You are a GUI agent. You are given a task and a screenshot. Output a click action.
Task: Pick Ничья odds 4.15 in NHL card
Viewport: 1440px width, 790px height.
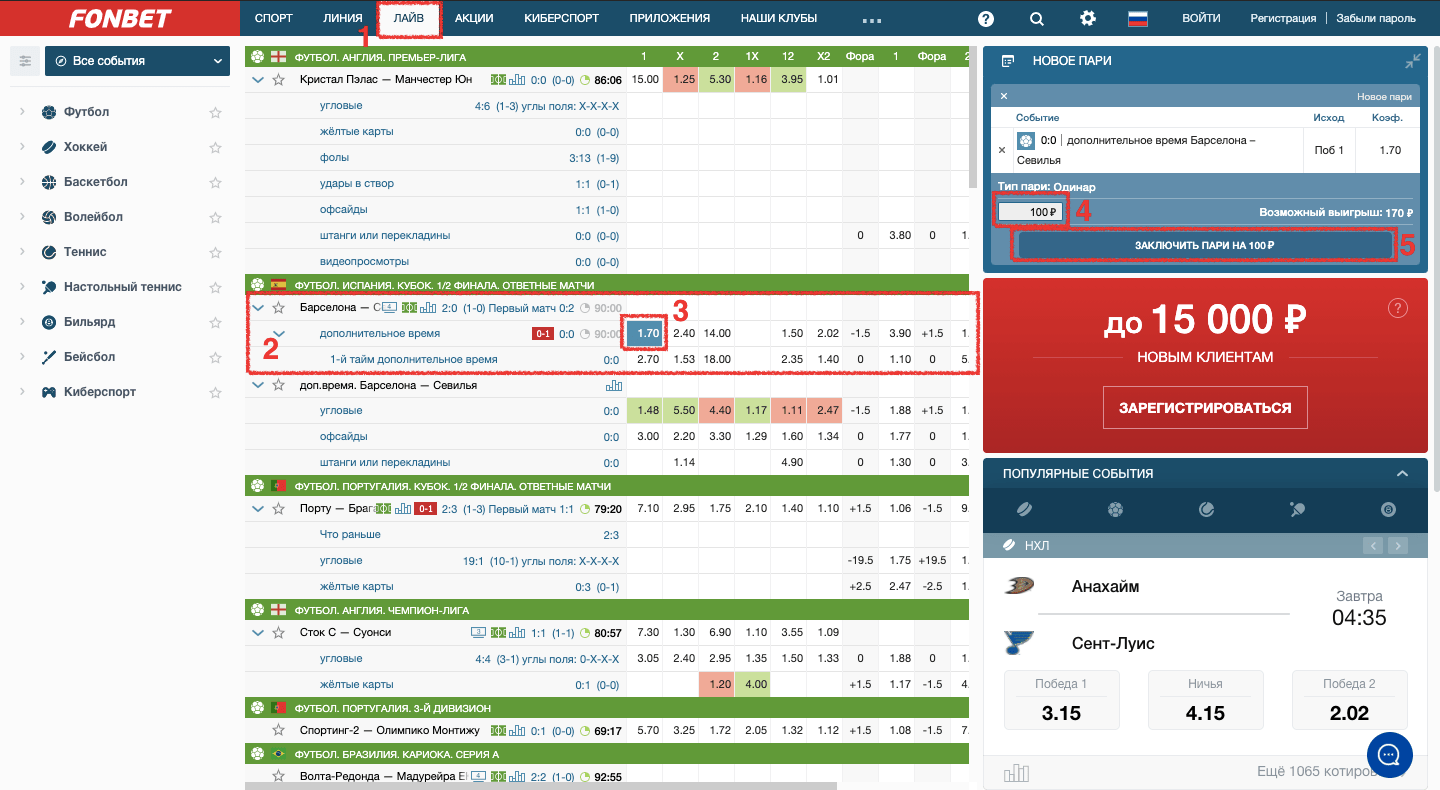[x=1206, y=699]
